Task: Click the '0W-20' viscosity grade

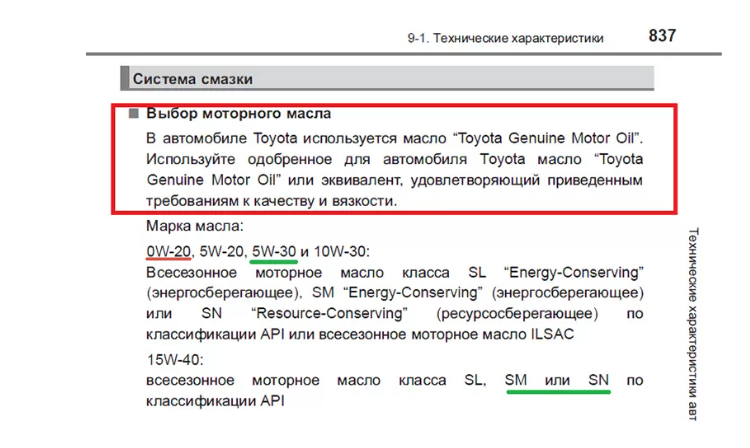Action: coord(168,251)
